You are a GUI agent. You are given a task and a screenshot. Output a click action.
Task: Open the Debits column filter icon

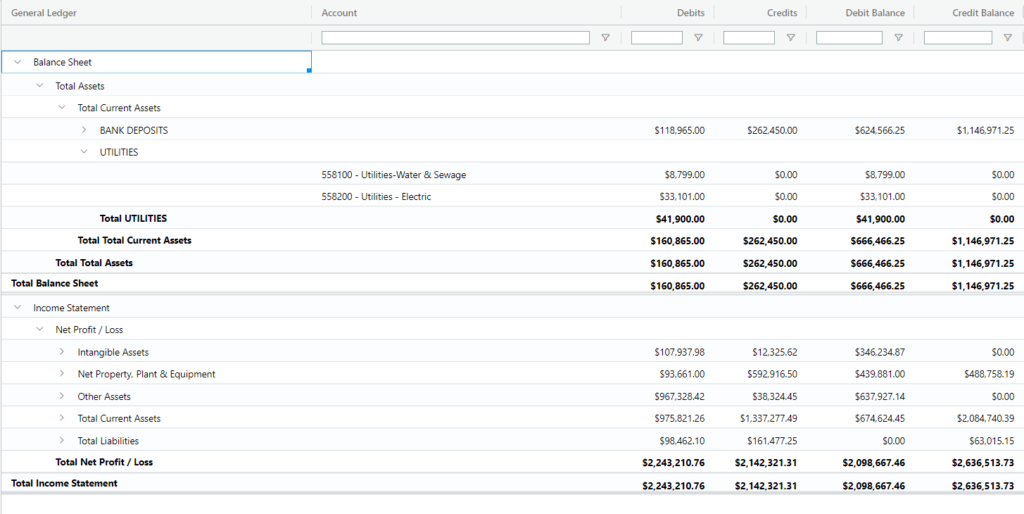(x=698, y=38)
